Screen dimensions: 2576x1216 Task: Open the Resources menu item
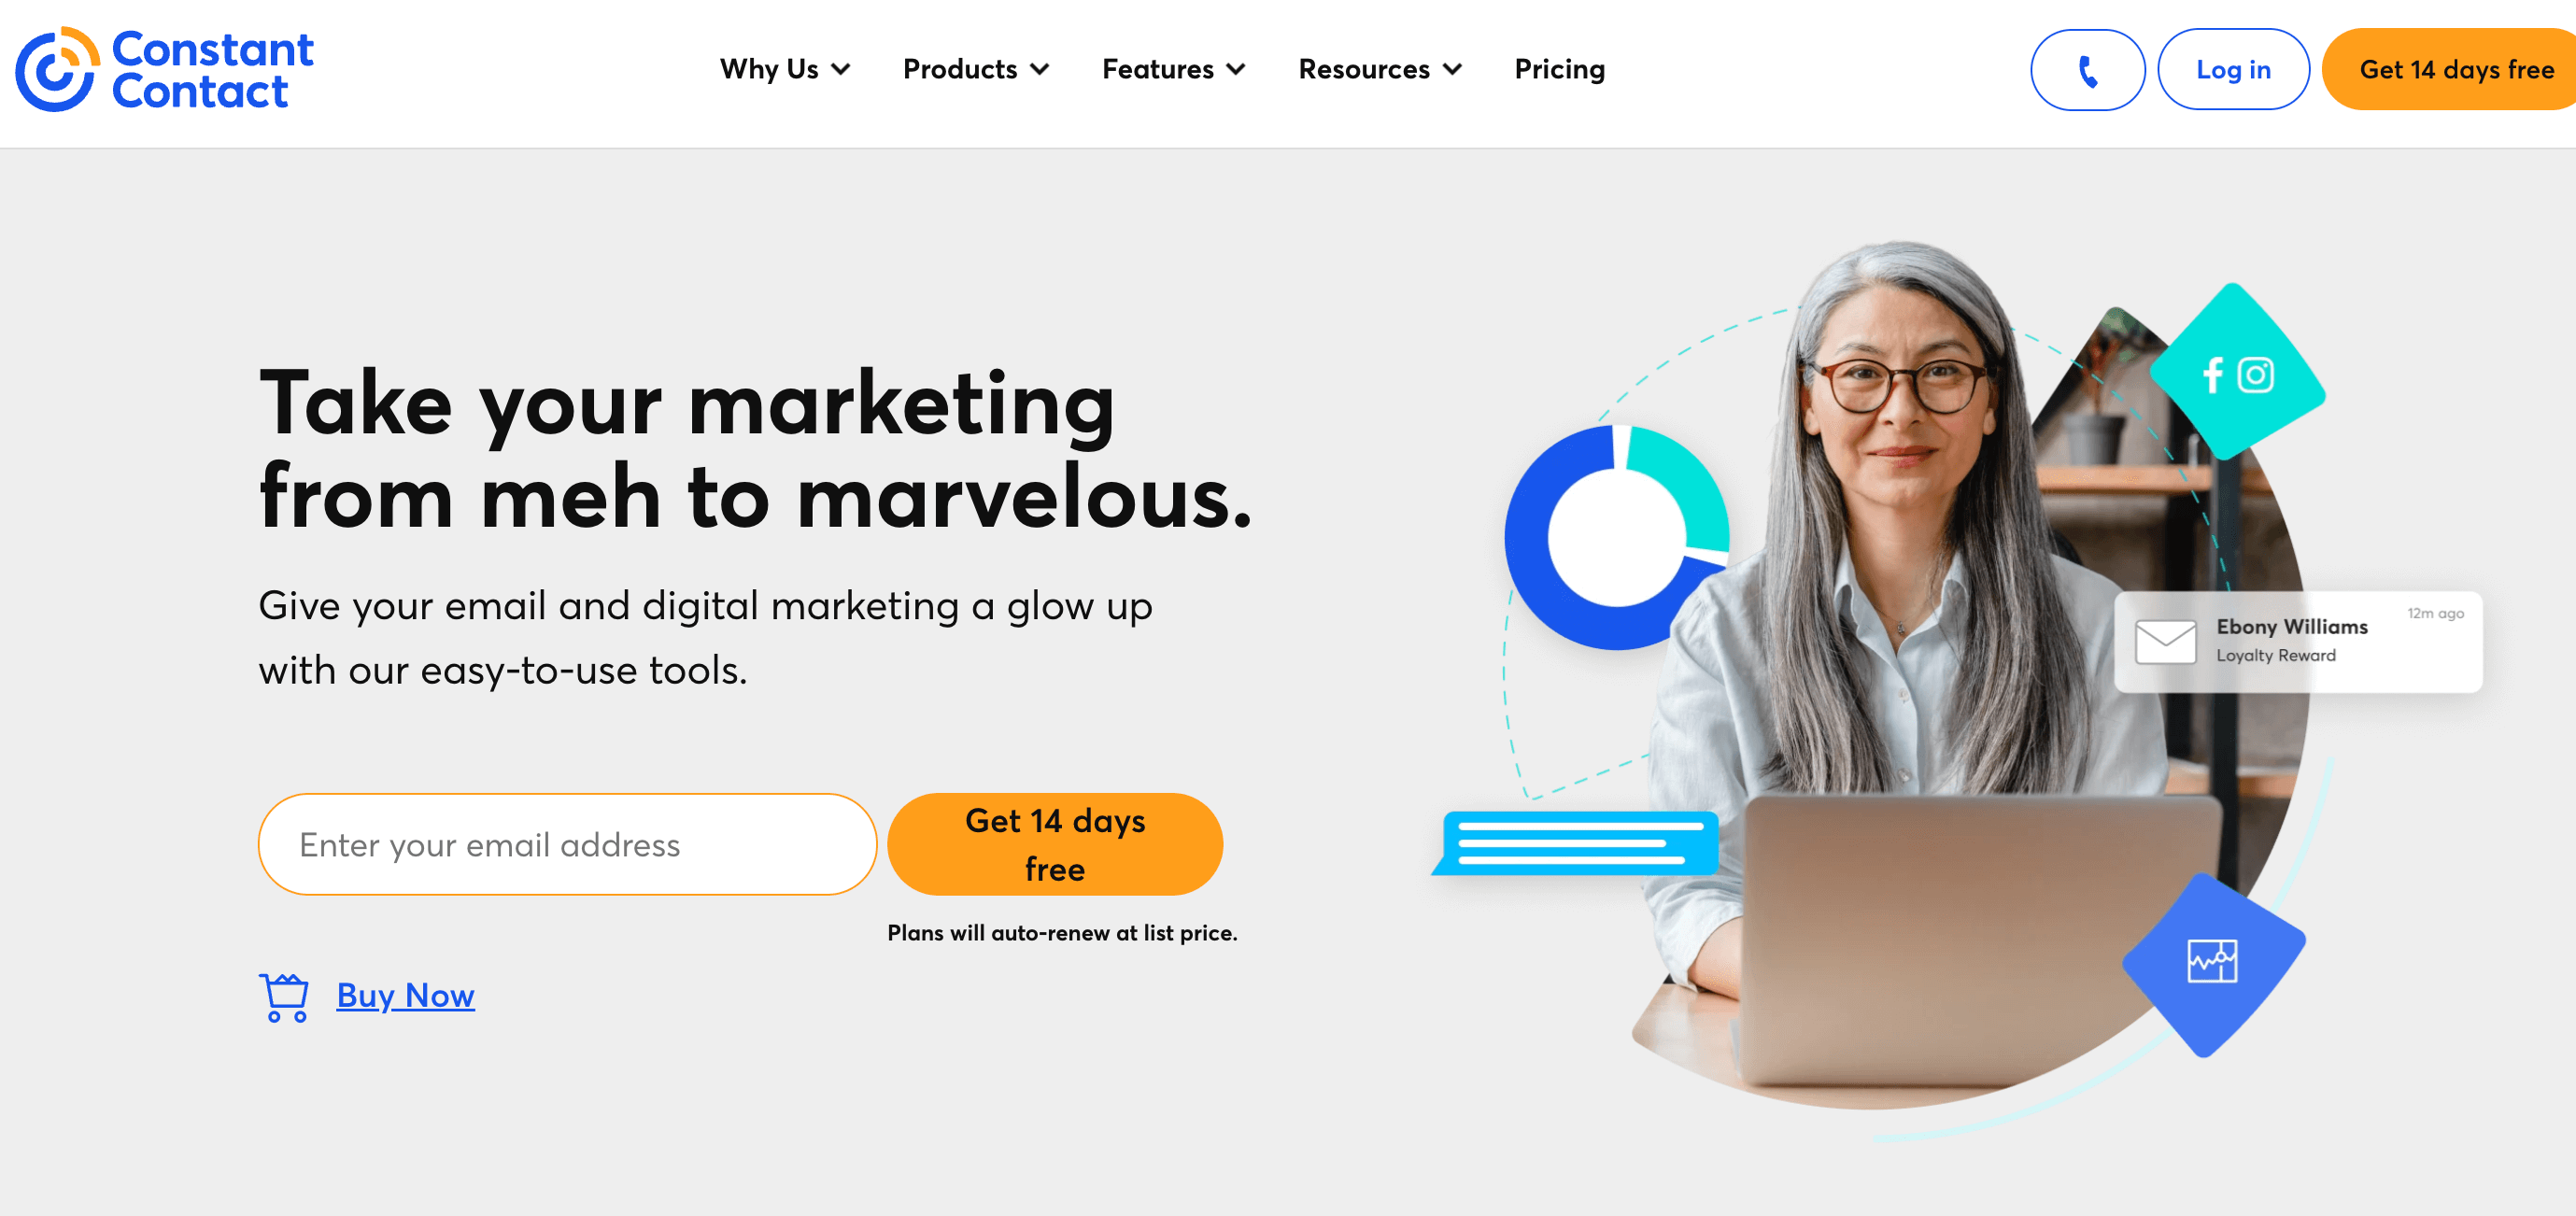pyautogui.click(x=1380, y=69)
